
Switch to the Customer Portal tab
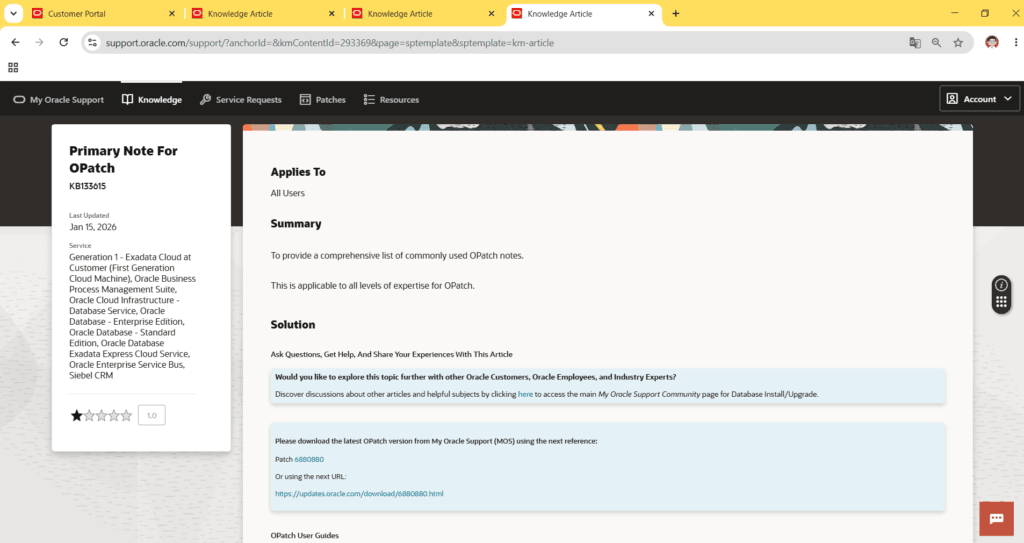[x=103, y=13]
